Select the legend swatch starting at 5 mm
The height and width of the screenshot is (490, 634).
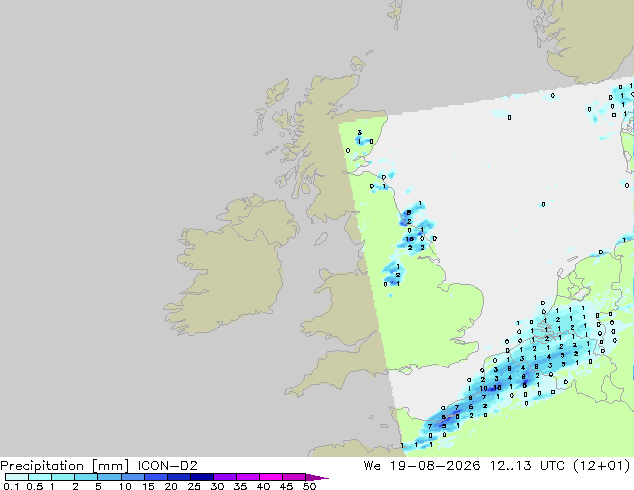click(x=110, y=477)
